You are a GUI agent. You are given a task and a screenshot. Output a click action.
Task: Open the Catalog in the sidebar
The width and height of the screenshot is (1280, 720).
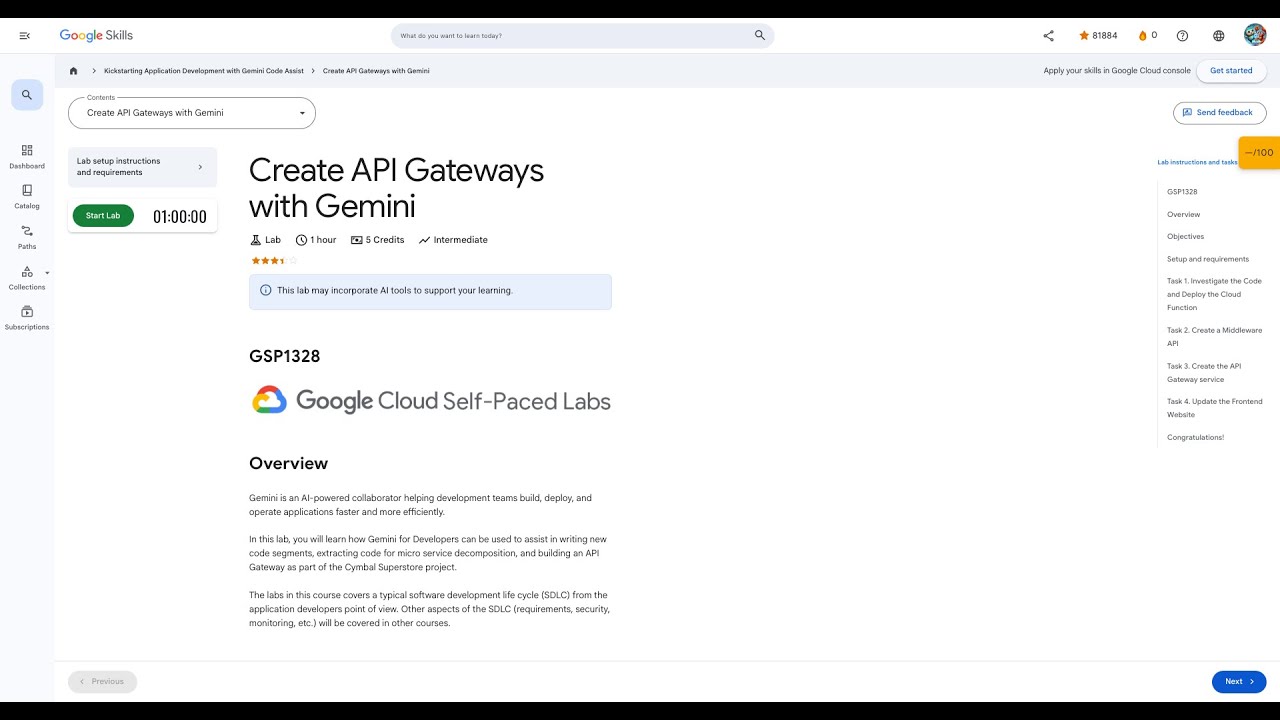(x=27, y=197)
